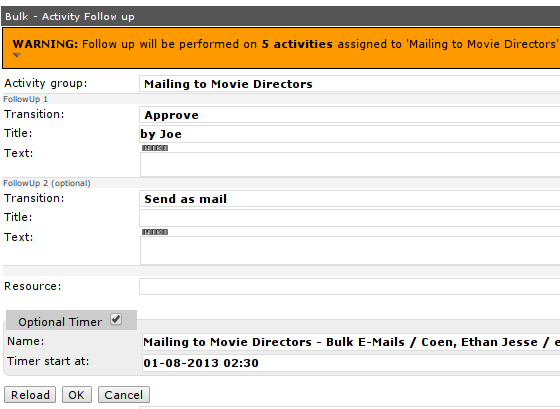Open FollowUp 2 text editor toolbar grip
The width and height of the screenshot is (560, 409).
pos(155,232)
